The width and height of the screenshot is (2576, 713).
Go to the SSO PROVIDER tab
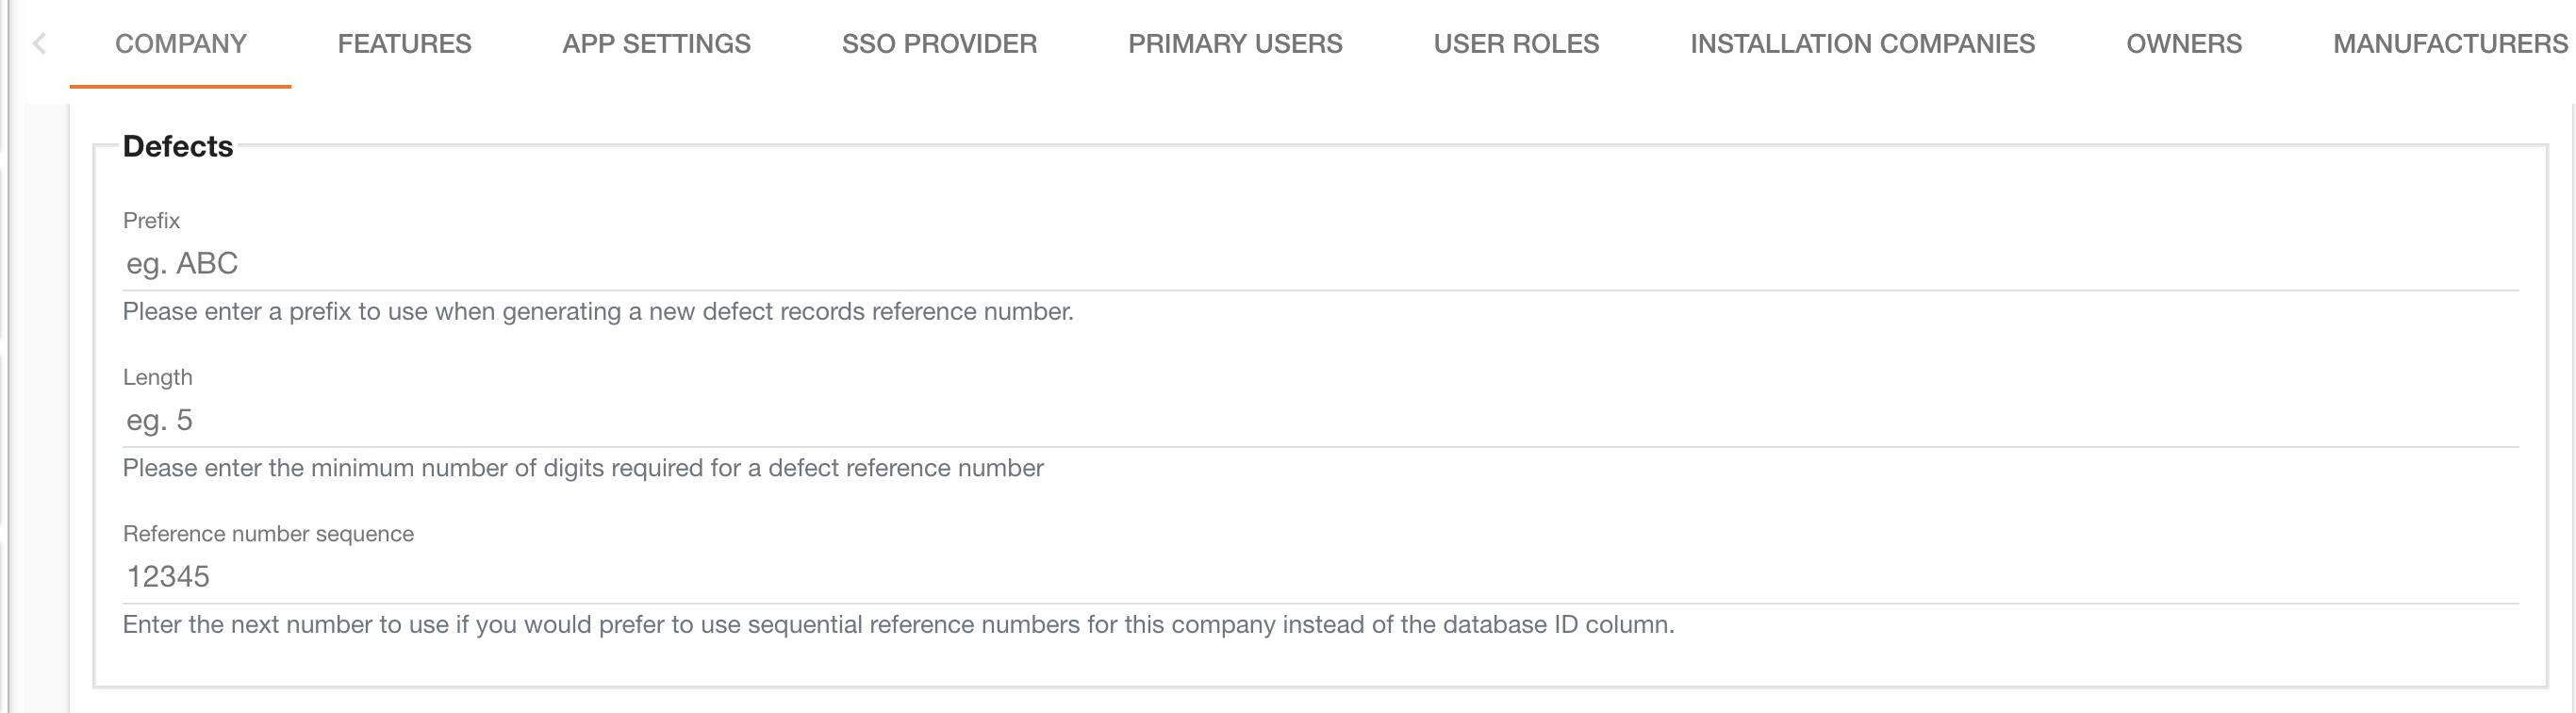pyautogui.click(x=939, y=44)
